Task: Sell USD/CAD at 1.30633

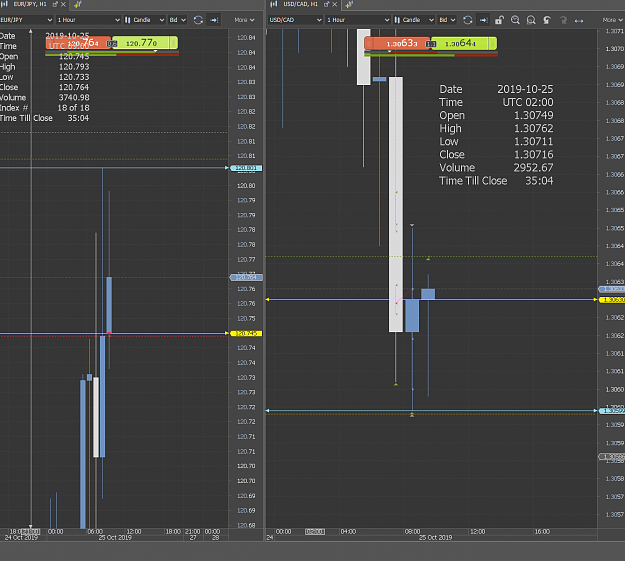Action: [399, 43]
